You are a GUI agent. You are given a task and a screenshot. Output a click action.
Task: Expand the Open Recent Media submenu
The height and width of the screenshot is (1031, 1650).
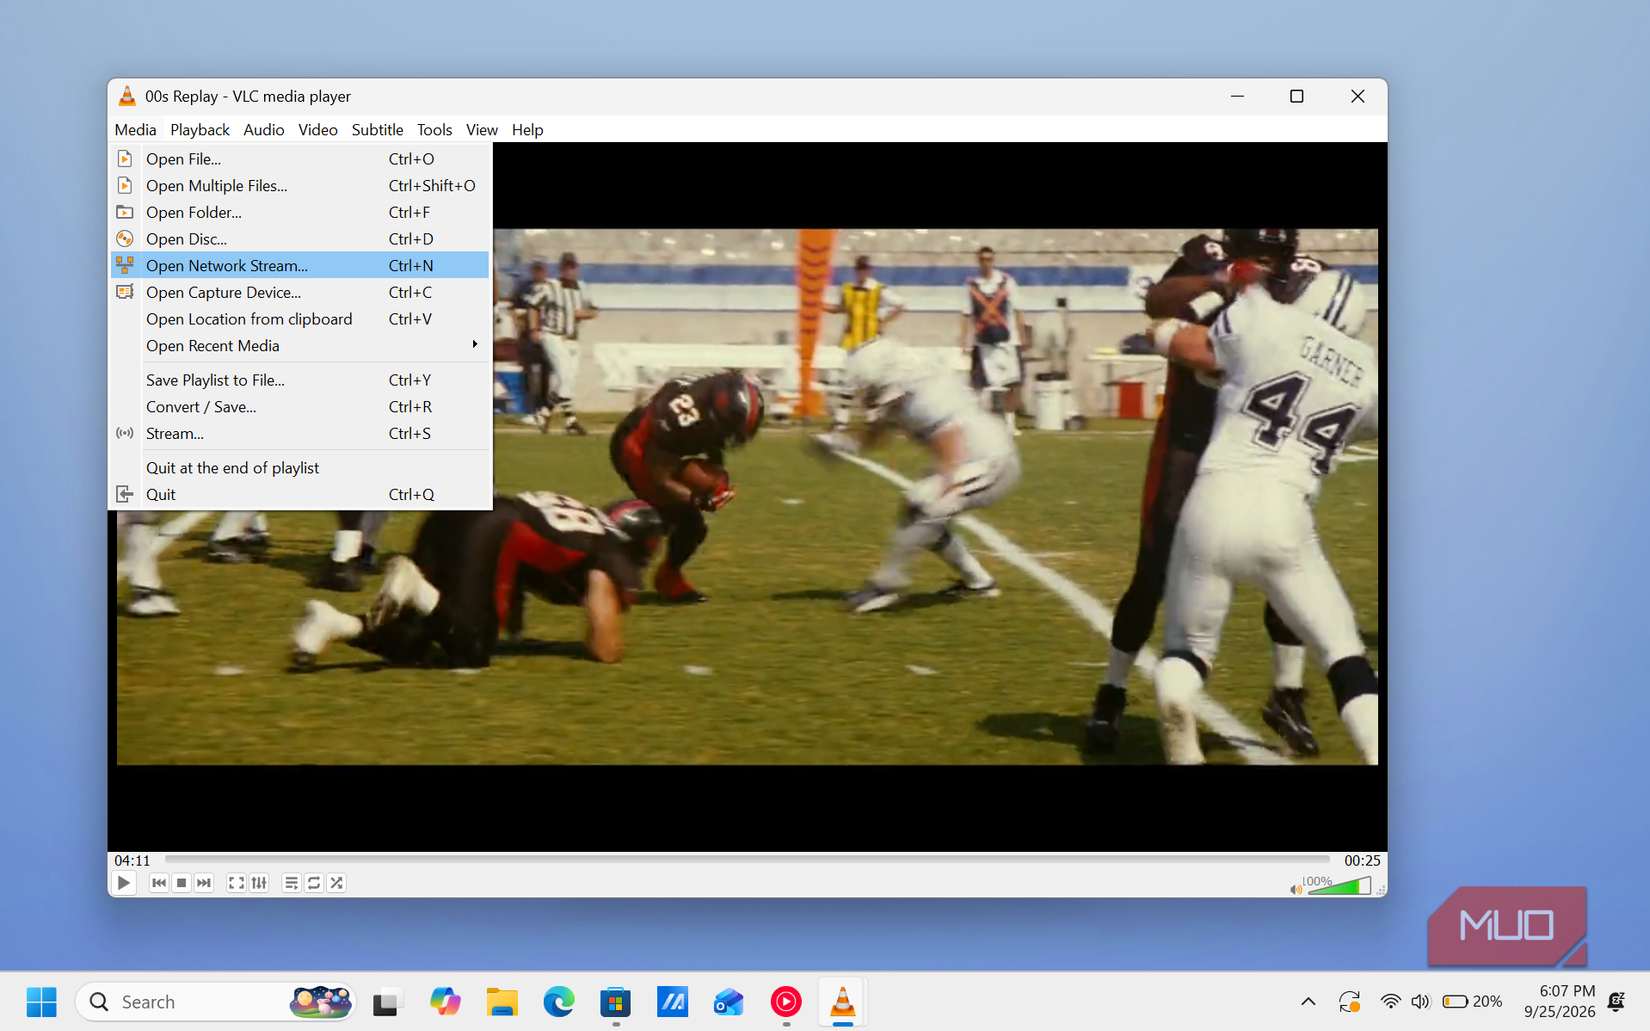[x=300, y=346]
